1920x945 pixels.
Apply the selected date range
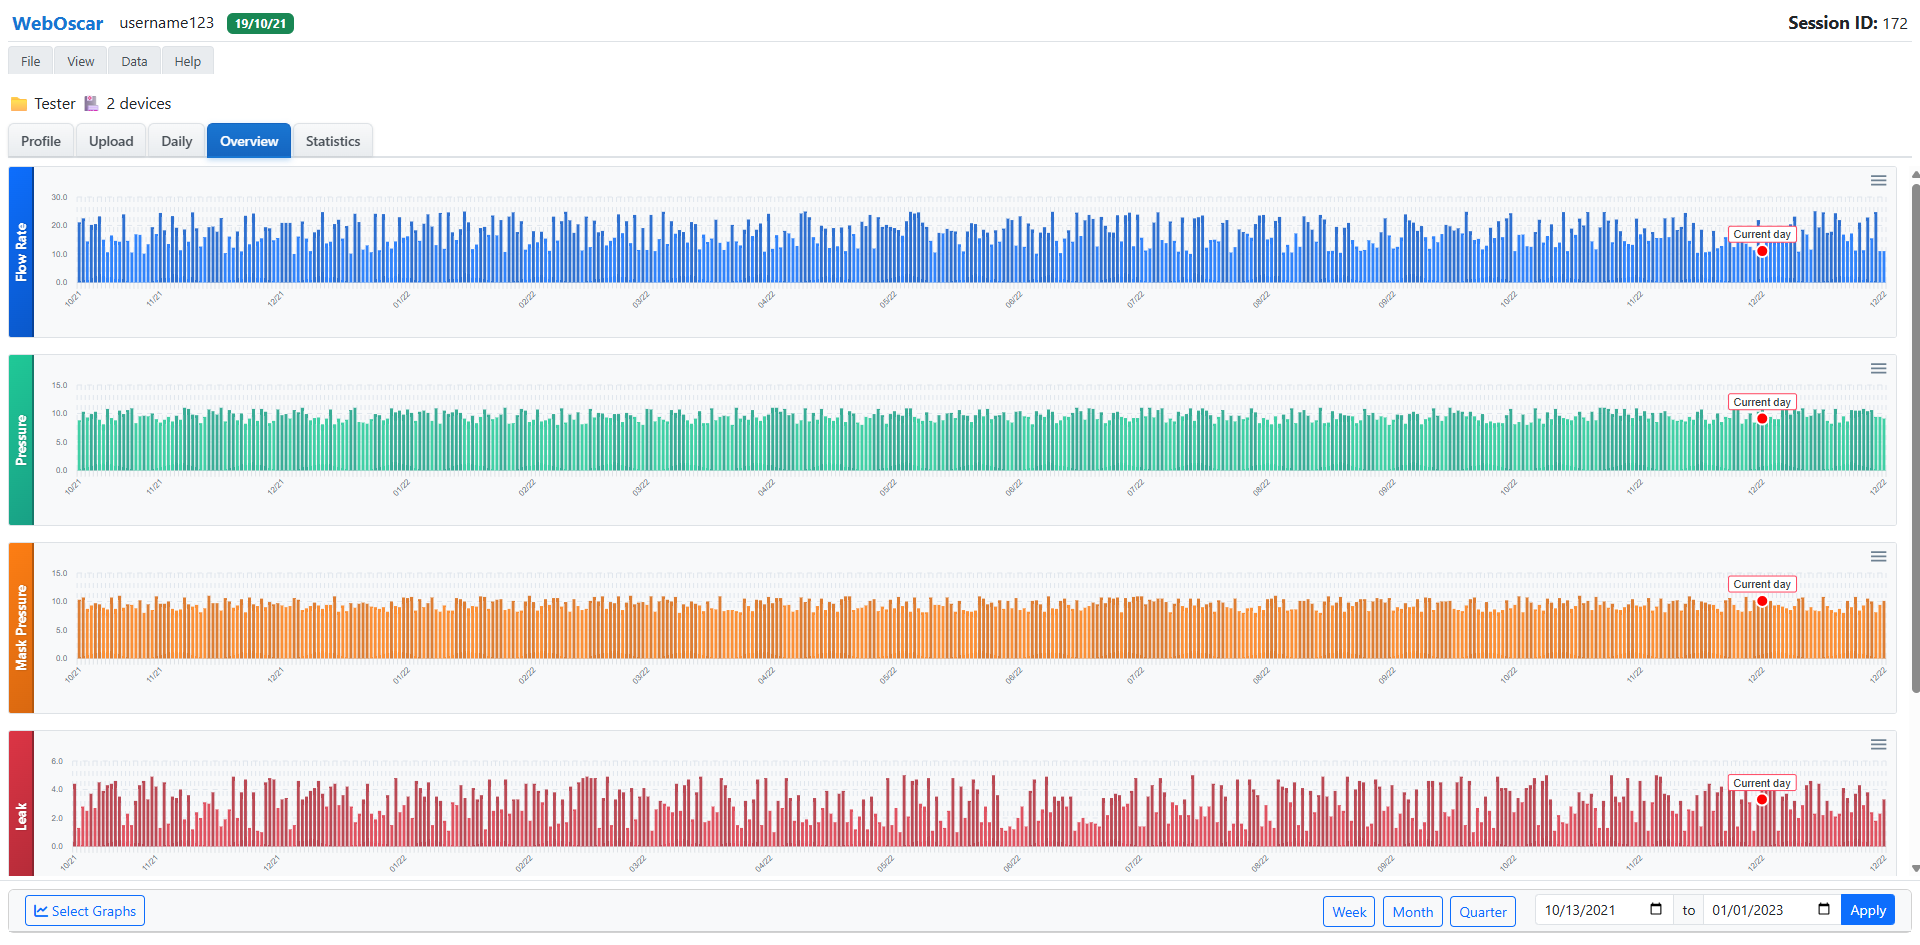click(1867, 911)
